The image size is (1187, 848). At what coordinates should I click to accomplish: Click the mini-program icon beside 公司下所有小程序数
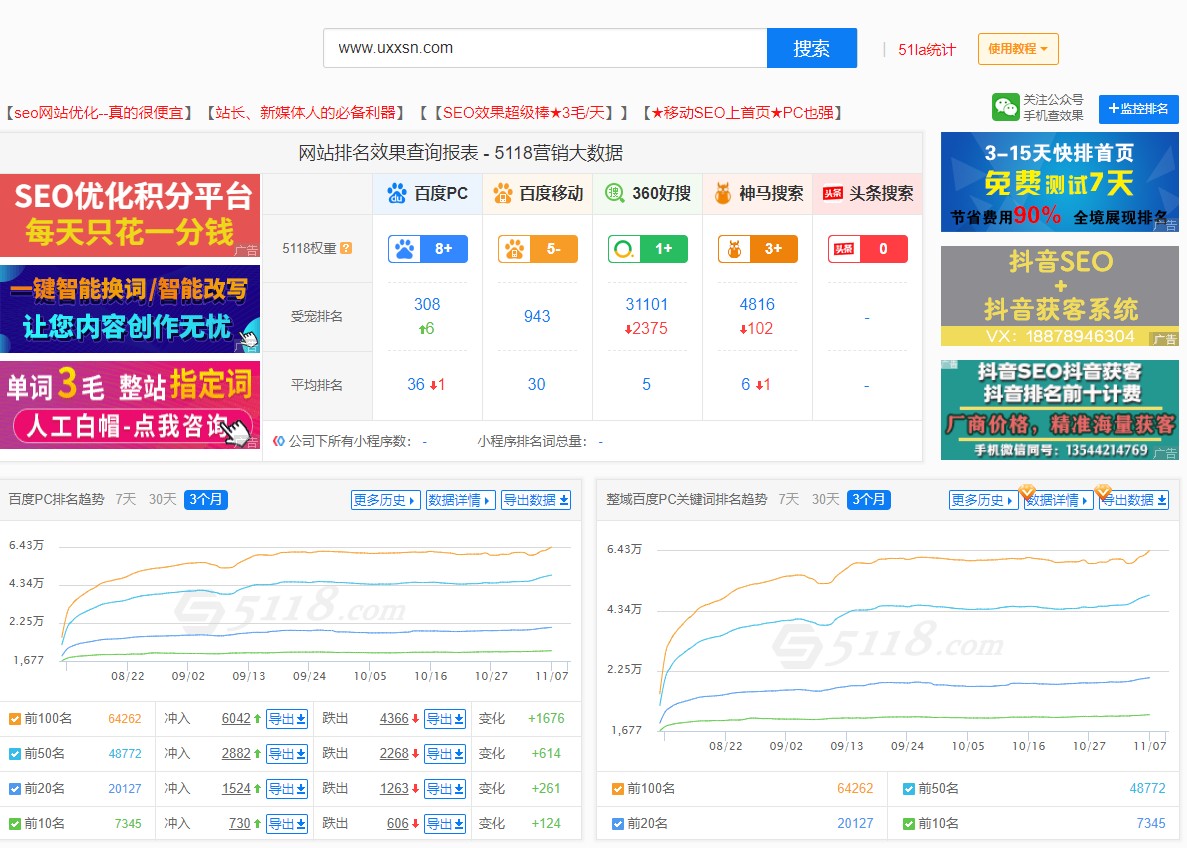coord(279,441)
